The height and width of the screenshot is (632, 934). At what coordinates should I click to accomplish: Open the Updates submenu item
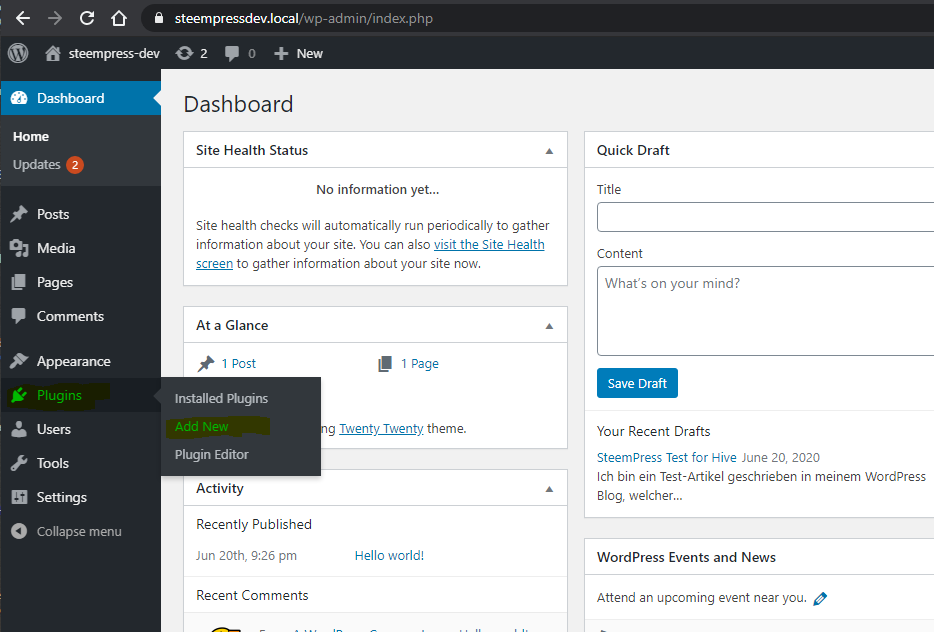(37, 164)
